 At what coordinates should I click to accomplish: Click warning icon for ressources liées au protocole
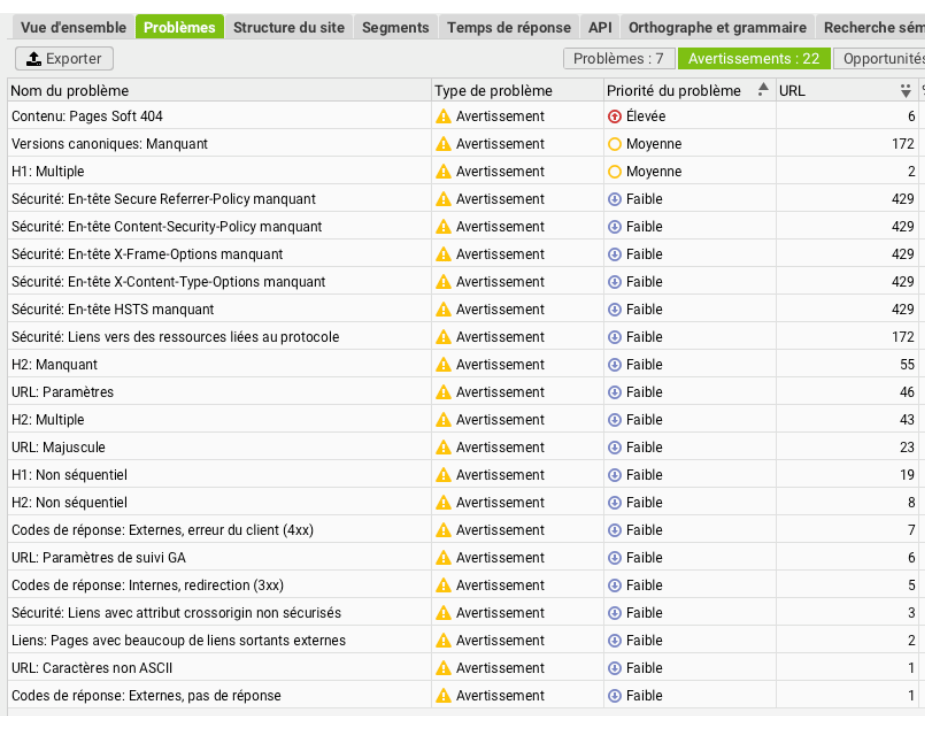[x=443, y=337]
